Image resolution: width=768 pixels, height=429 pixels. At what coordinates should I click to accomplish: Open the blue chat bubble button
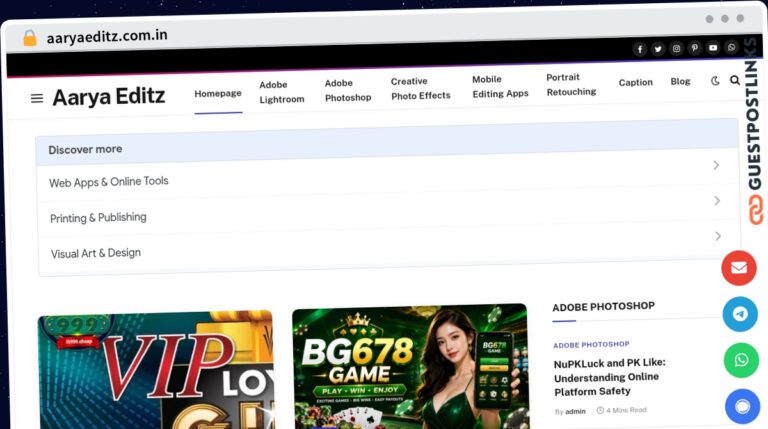(x=743, y=406)
